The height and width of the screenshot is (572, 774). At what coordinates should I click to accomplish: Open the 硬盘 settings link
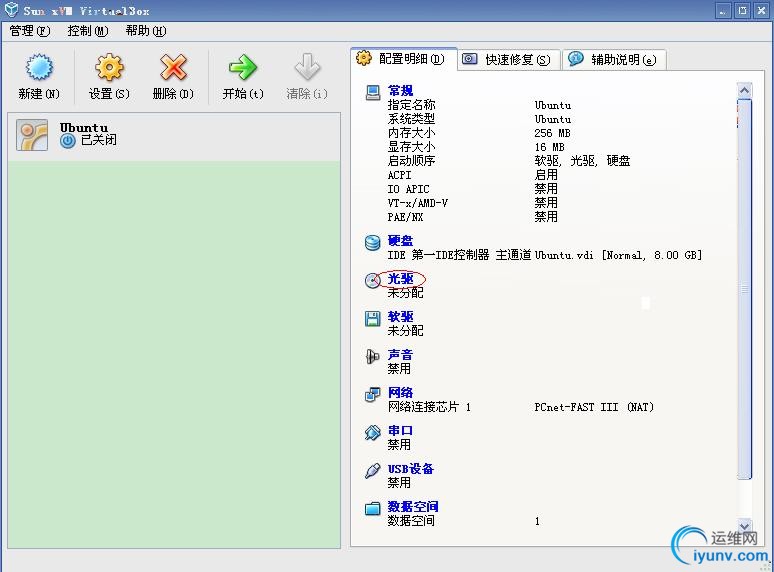(x=400, y=241)
